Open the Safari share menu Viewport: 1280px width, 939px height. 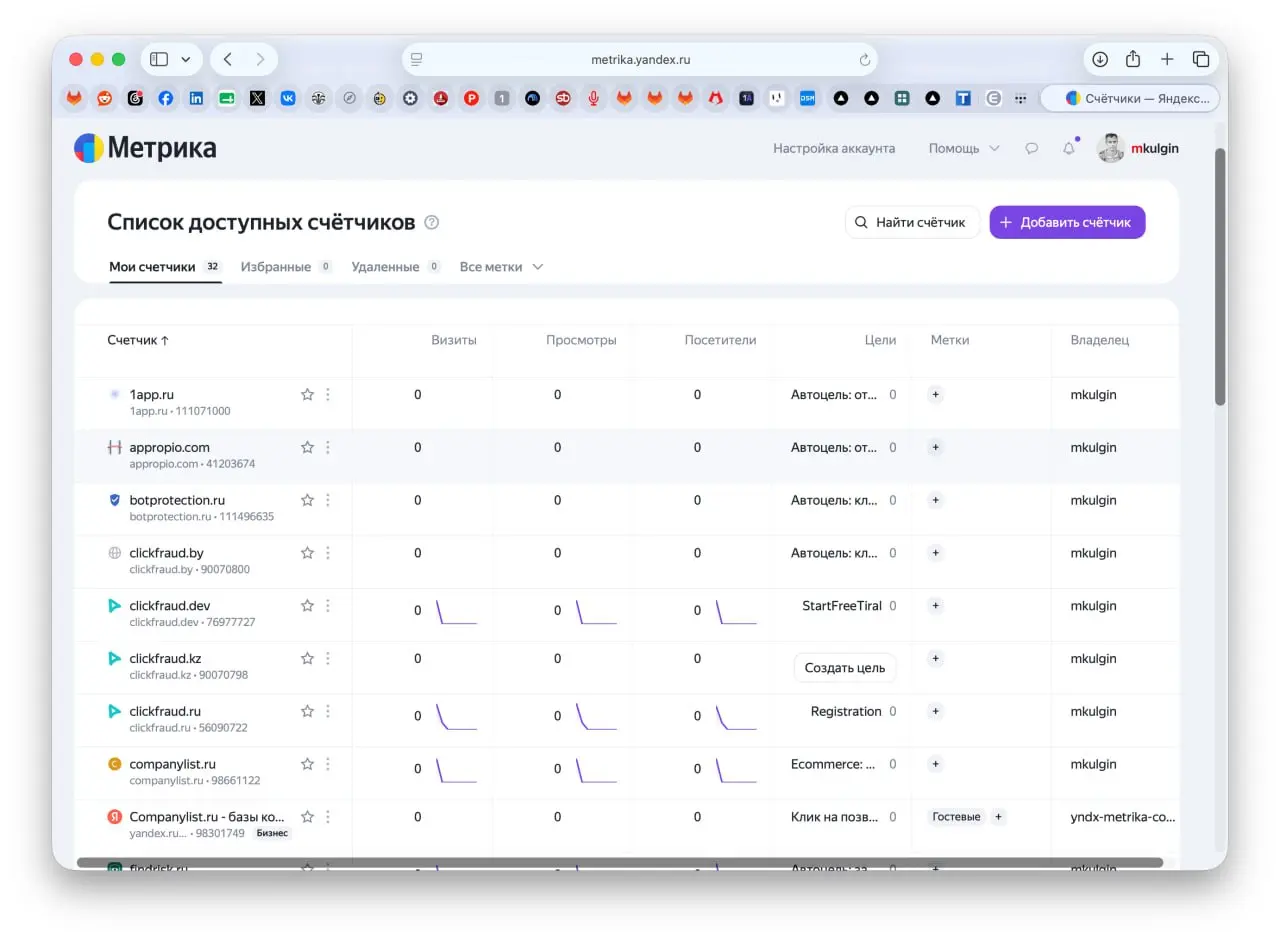(x=1133, y=59)
